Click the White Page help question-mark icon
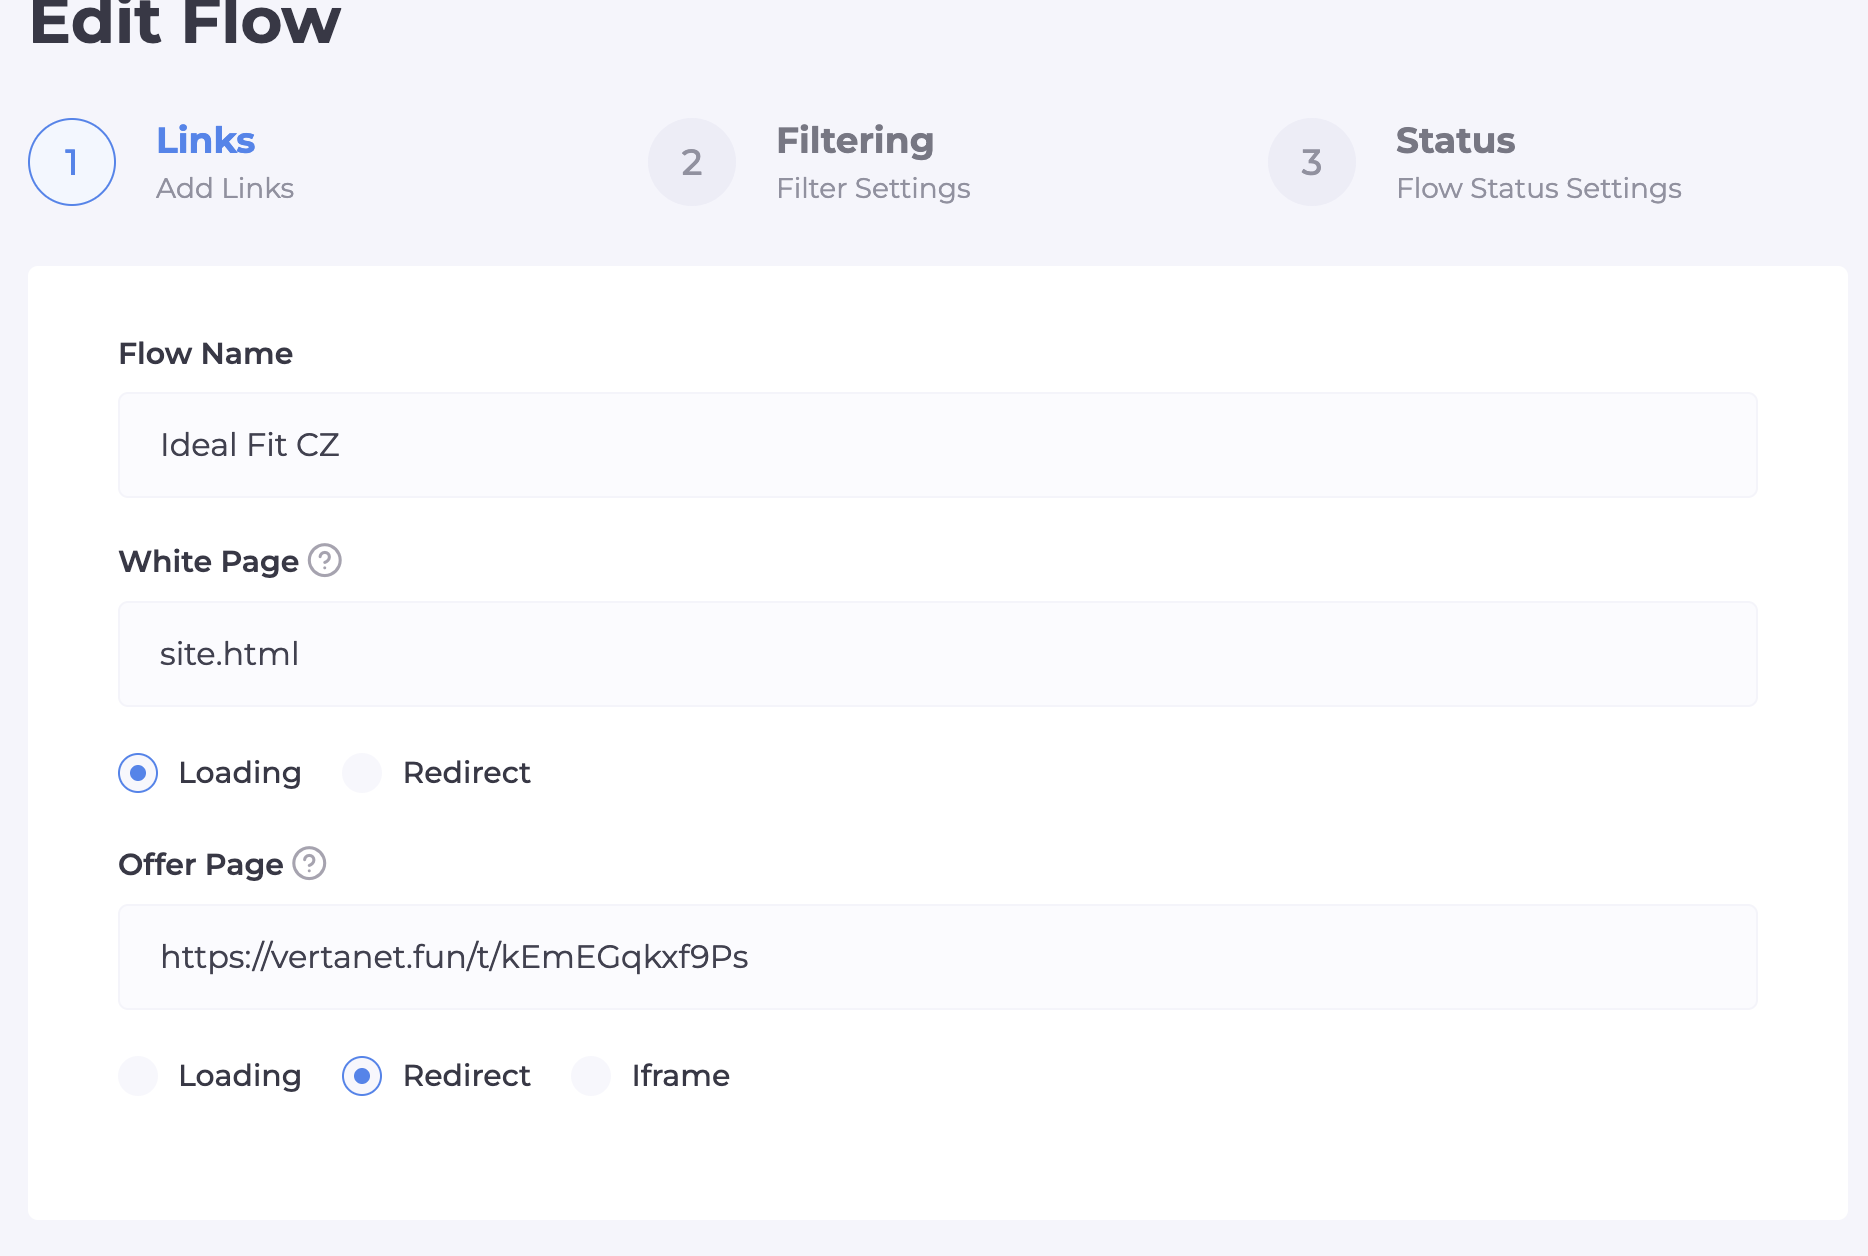Screen dimensions: 1868x1256 [325, 561]
